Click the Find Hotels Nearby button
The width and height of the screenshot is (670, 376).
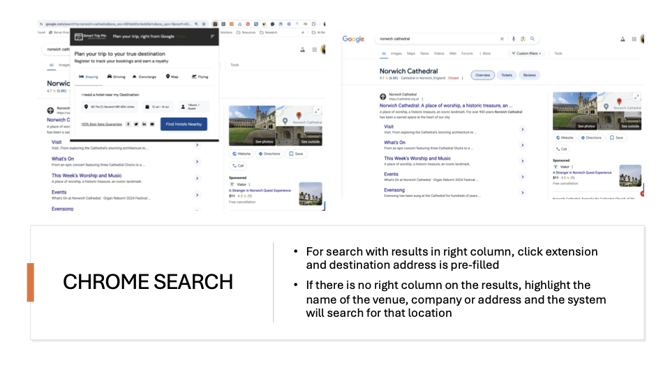(184, 124)
